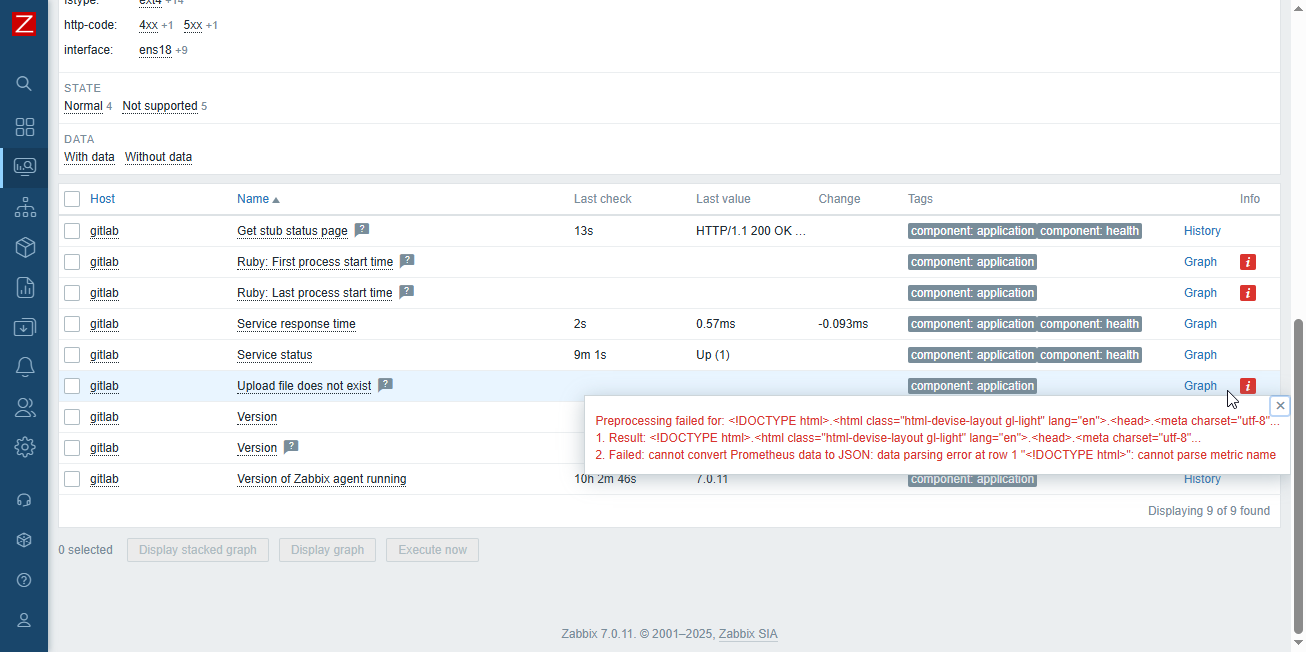
Task: Click red error info icon for Ruby: Last process
Action: (1248, 293)
